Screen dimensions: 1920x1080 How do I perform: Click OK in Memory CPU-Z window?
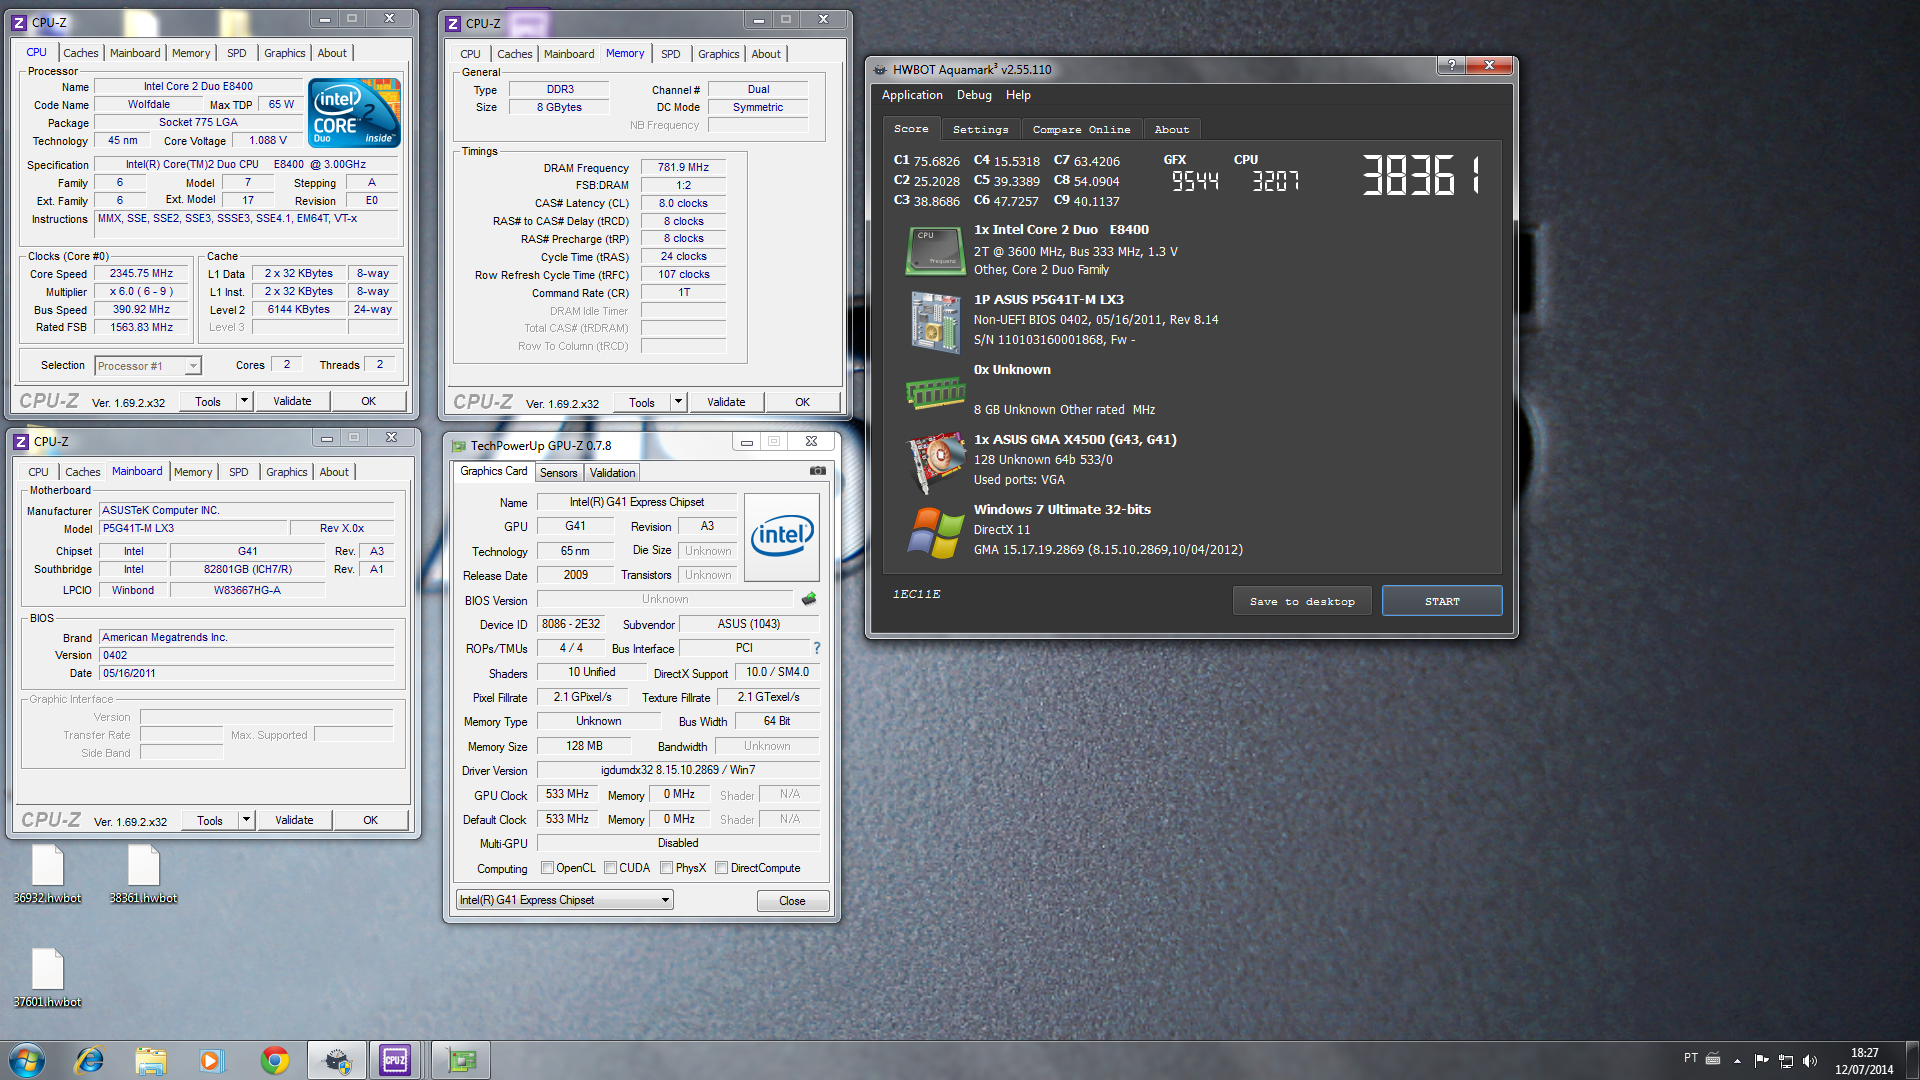[x=802, y=402]
